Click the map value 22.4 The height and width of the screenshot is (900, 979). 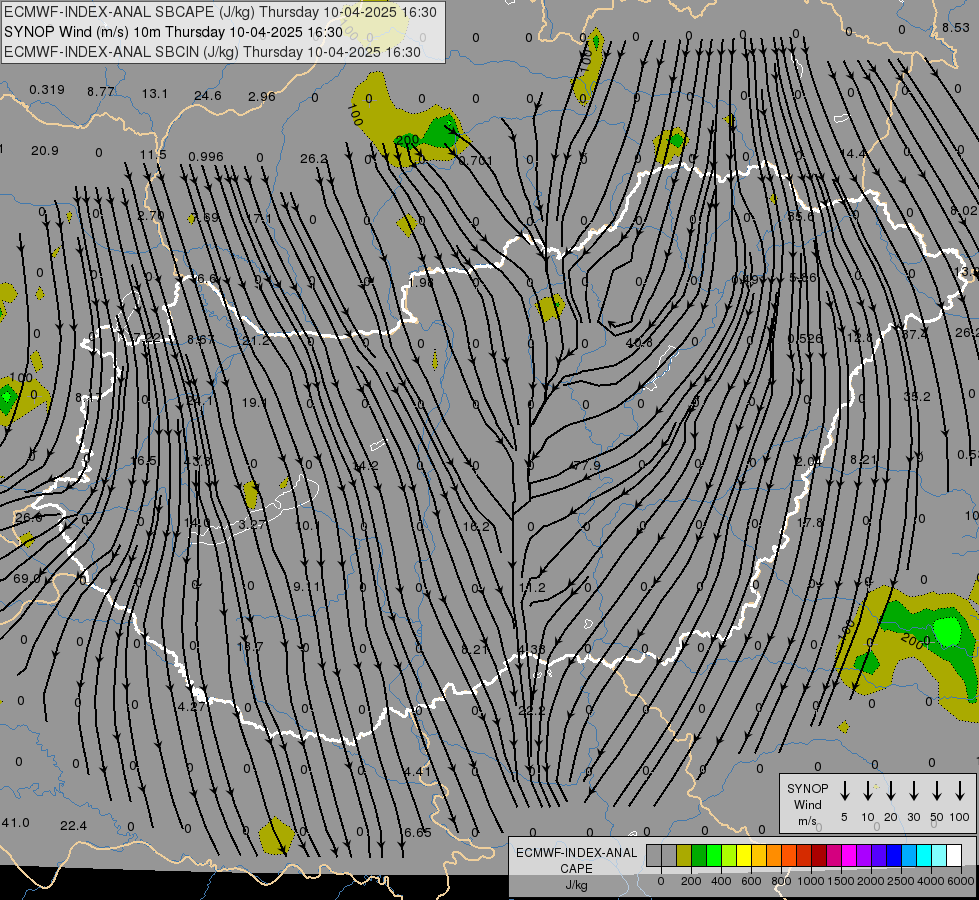[73, 825]
